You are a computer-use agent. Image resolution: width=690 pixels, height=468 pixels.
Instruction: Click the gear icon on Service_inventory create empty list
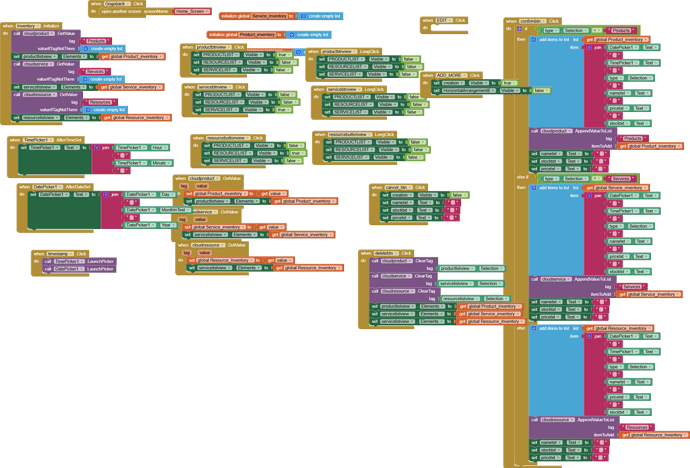tap(301, 17)
